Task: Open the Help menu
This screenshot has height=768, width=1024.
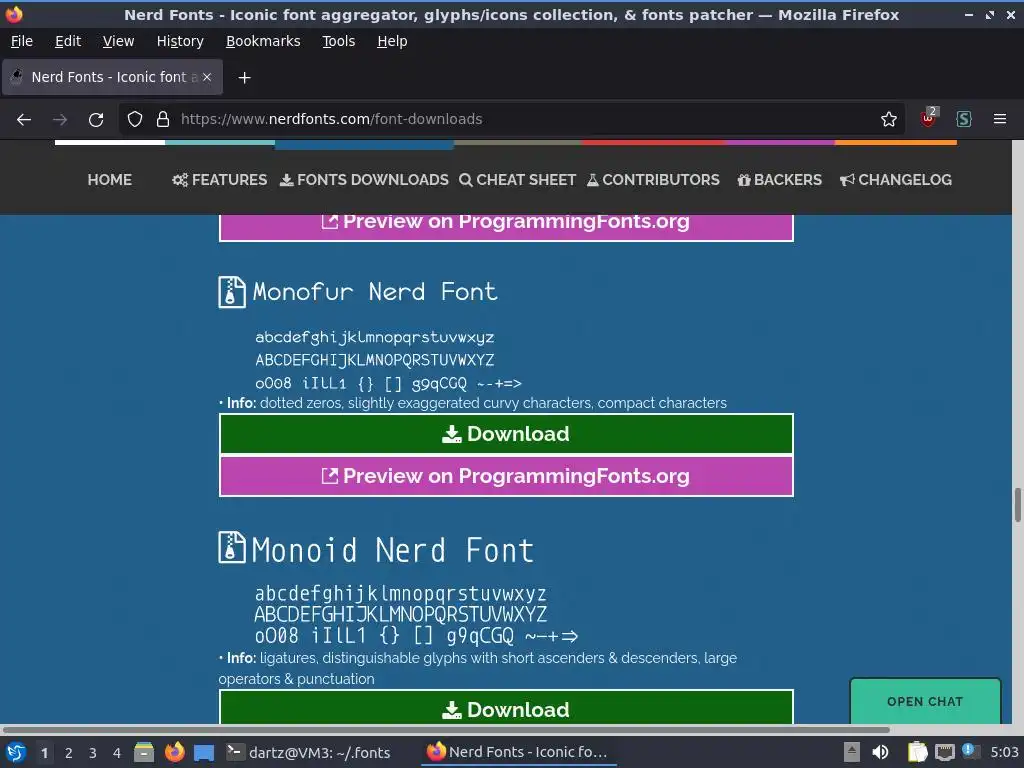Action: pyautogui.click(x=392, y=41)
